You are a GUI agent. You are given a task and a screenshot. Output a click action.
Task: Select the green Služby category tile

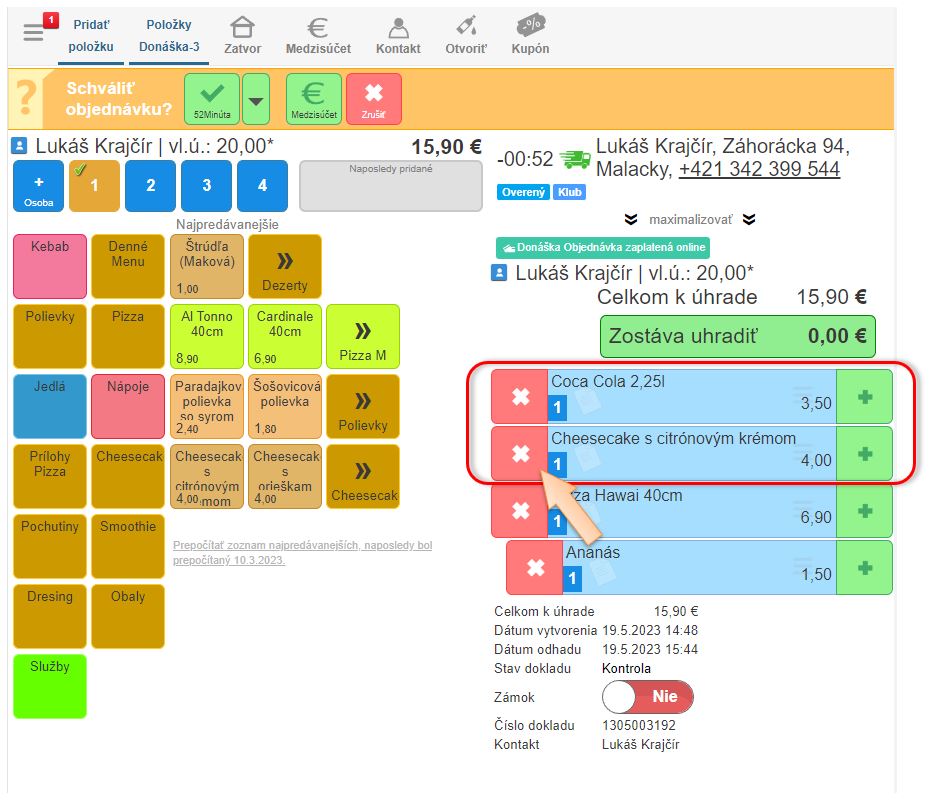(x=50, y=685)
